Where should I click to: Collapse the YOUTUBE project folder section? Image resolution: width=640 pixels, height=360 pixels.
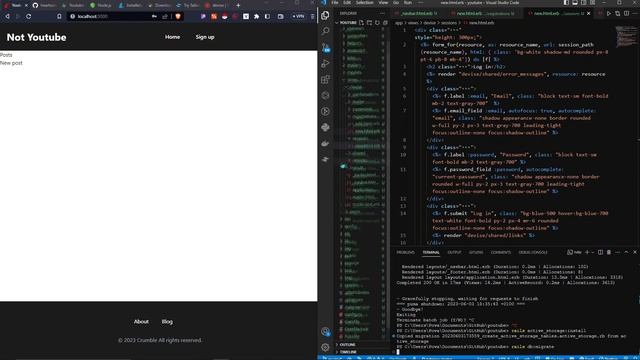coord(347,23)
